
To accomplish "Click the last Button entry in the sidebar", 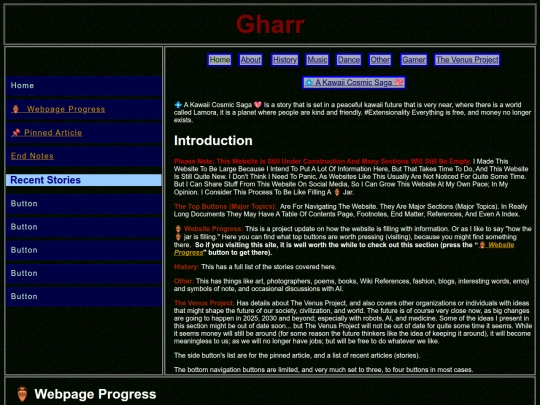I will click(84, 297).
